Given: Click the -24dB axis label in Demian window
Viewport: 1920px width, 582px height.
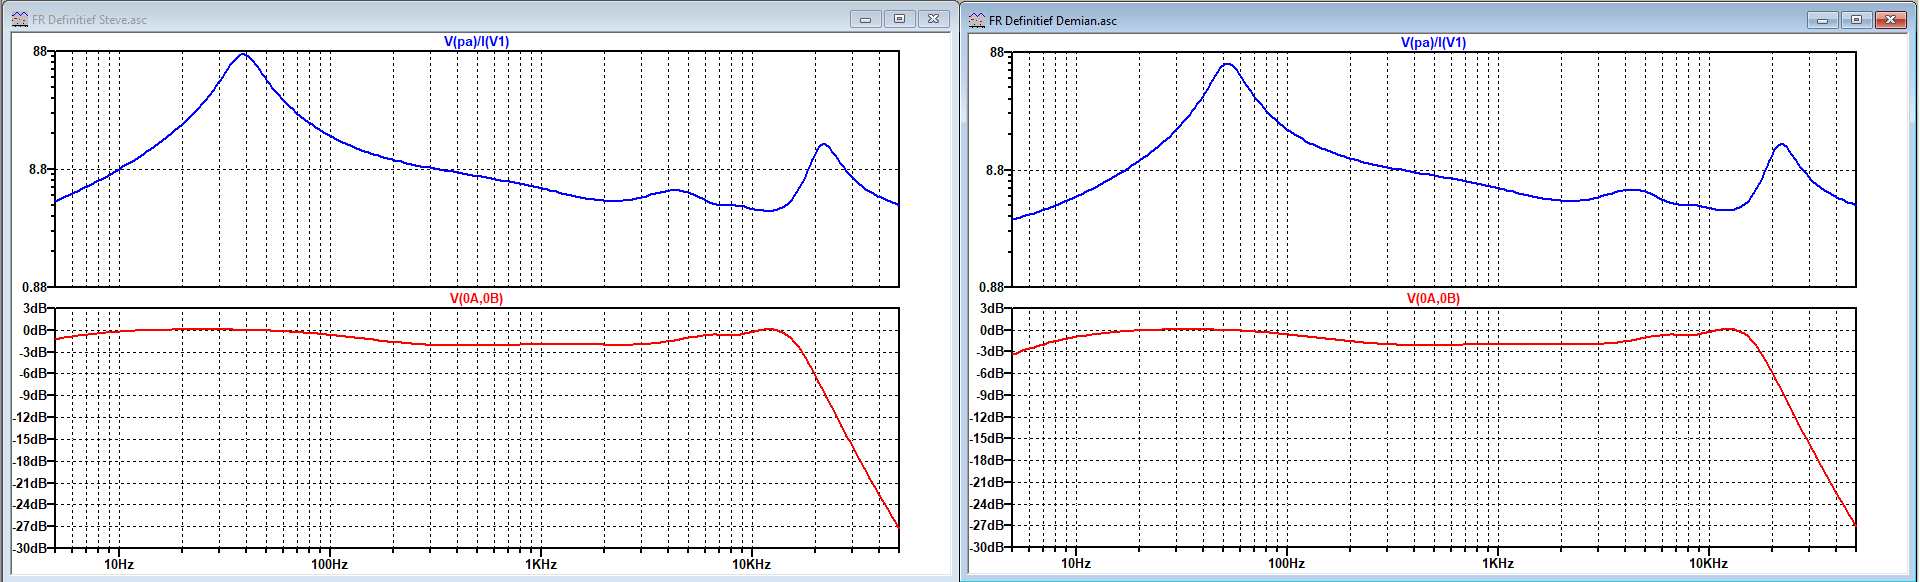Looking at the screenshot, I should [x=987, y=504].
